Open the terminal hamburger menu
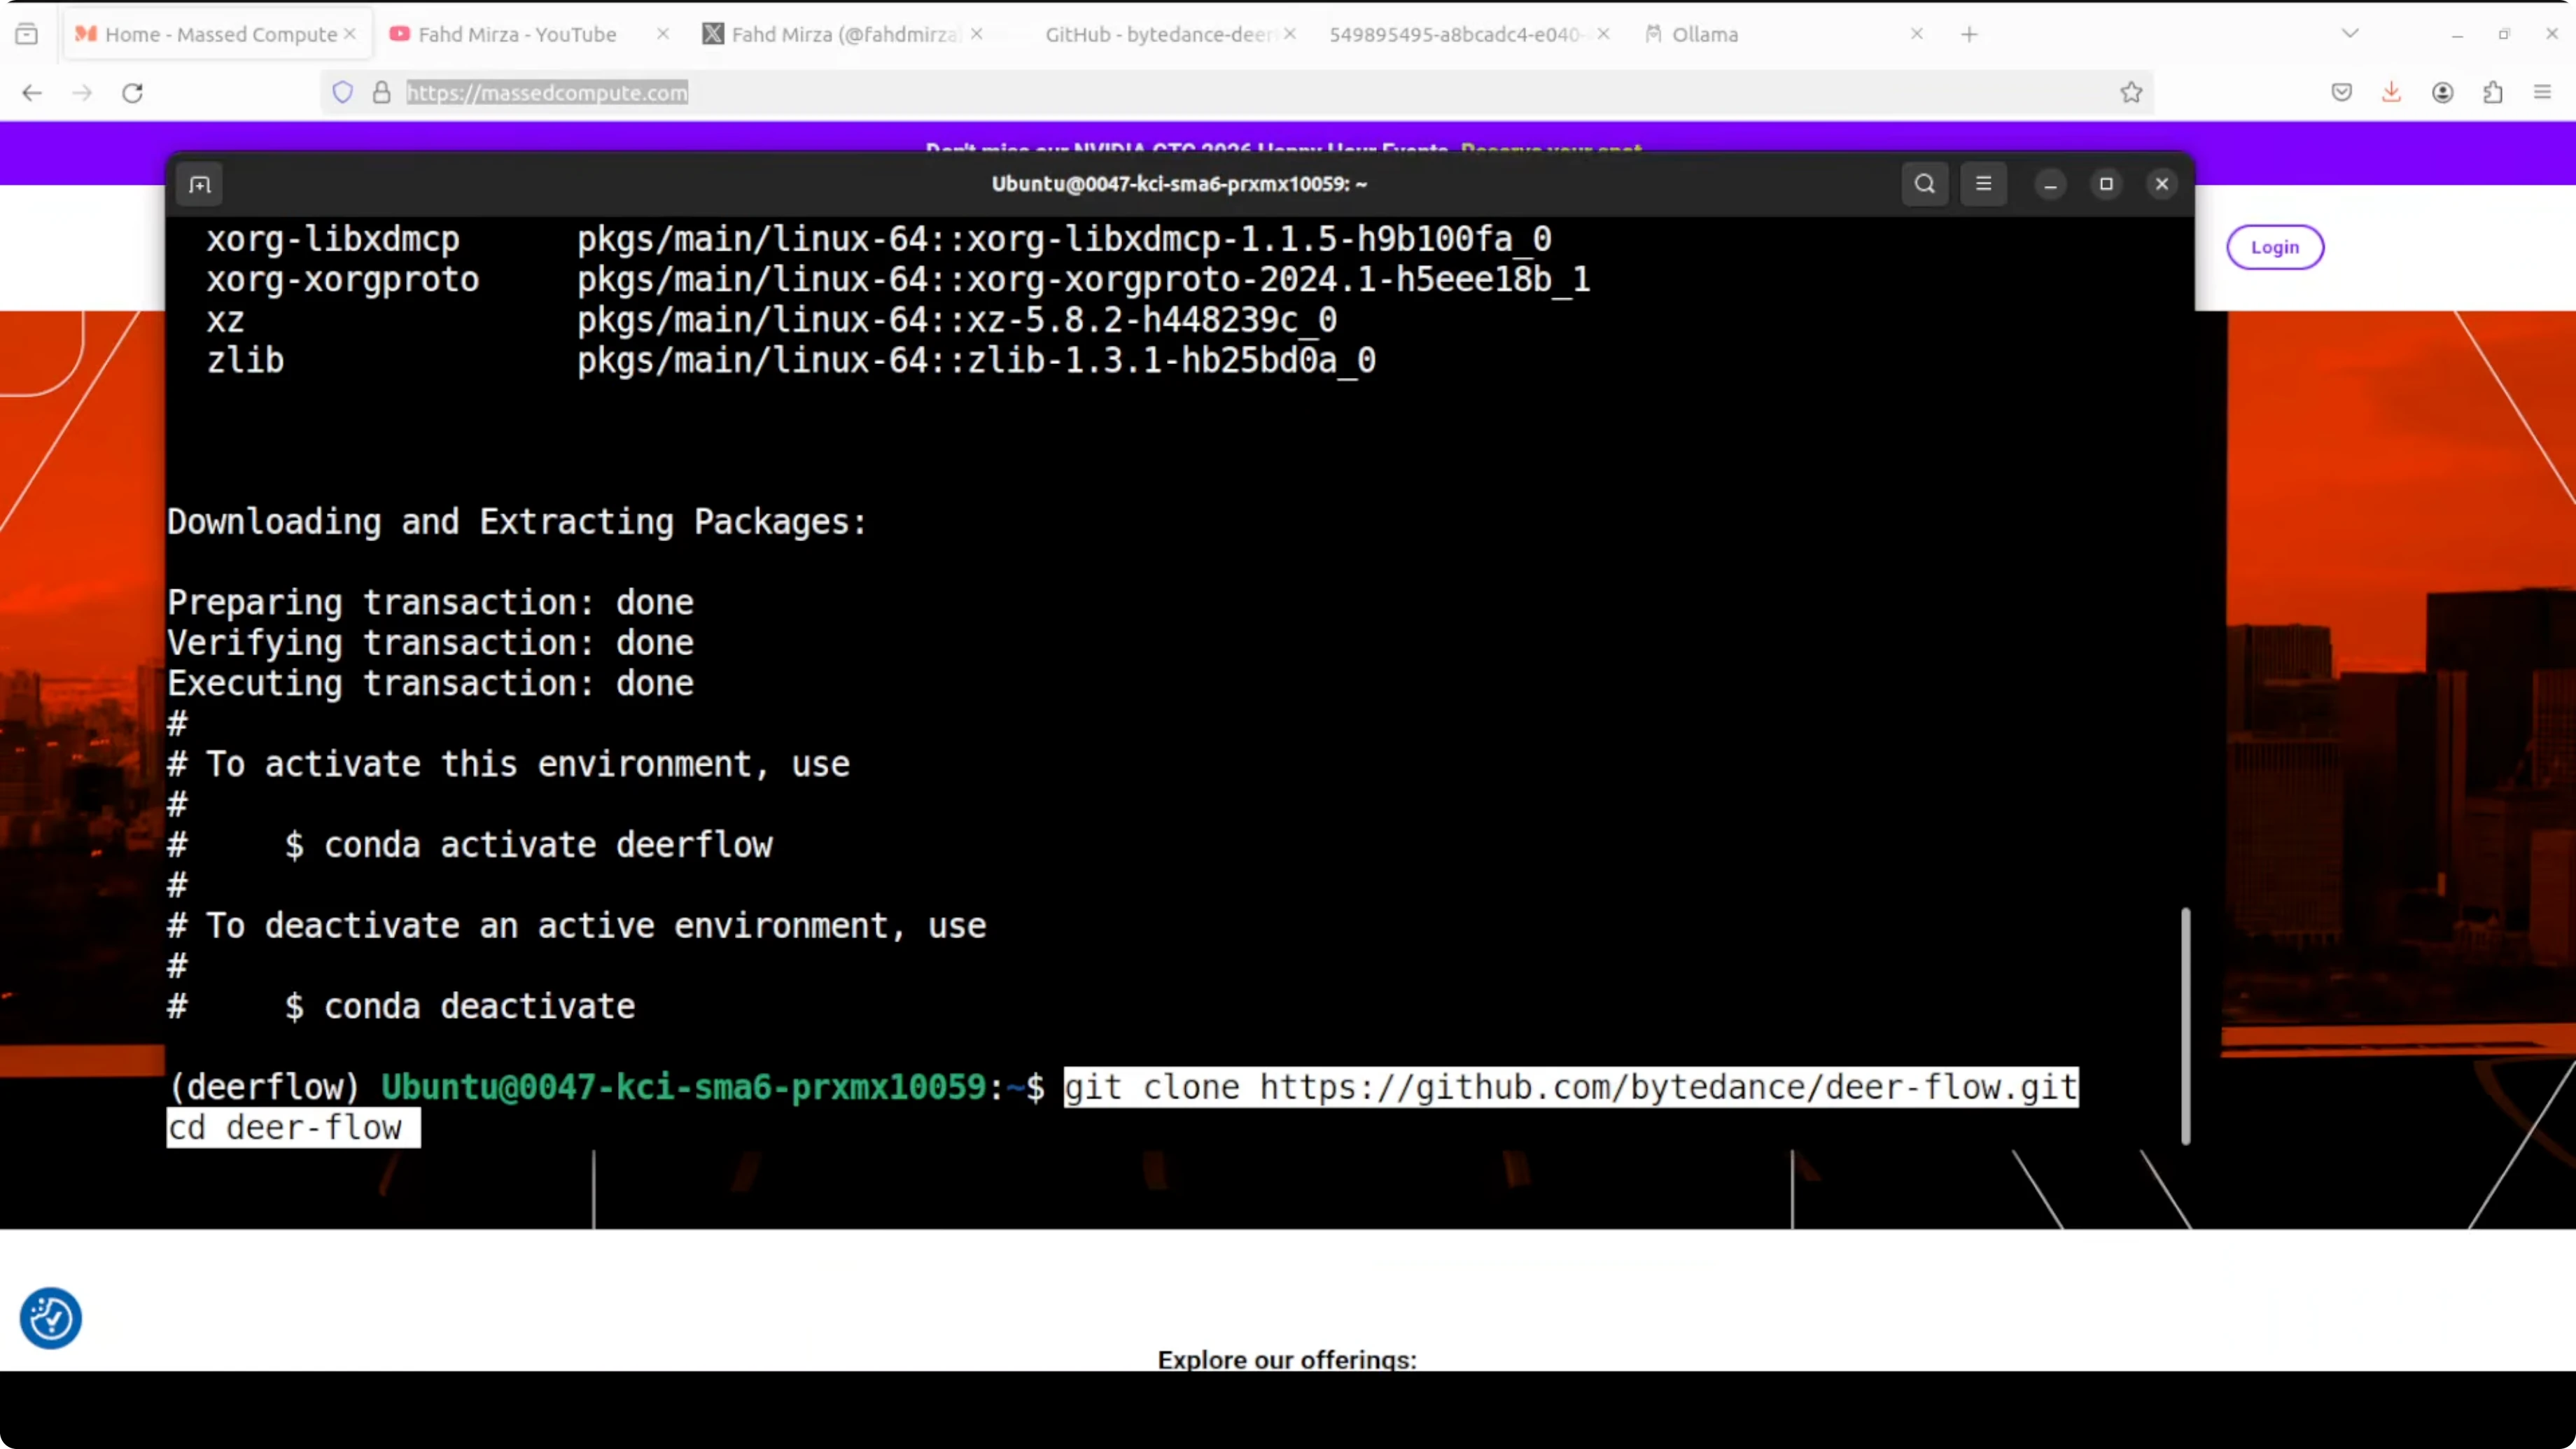Image resolution: width=2576 pixels, height=1449 pixels. [x=1983, y=184]
